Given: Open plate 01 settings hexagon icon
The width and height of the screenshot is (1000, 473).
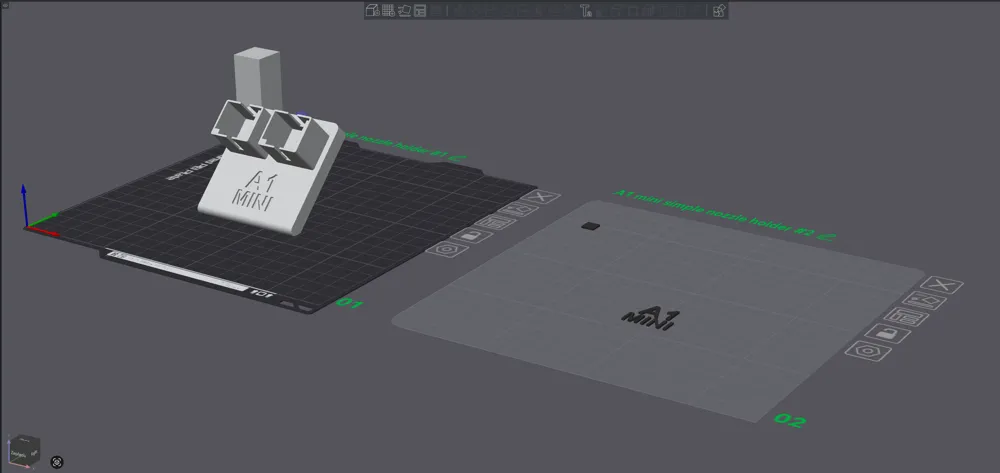Looking at the screenshot, I should tap(447, 249).
